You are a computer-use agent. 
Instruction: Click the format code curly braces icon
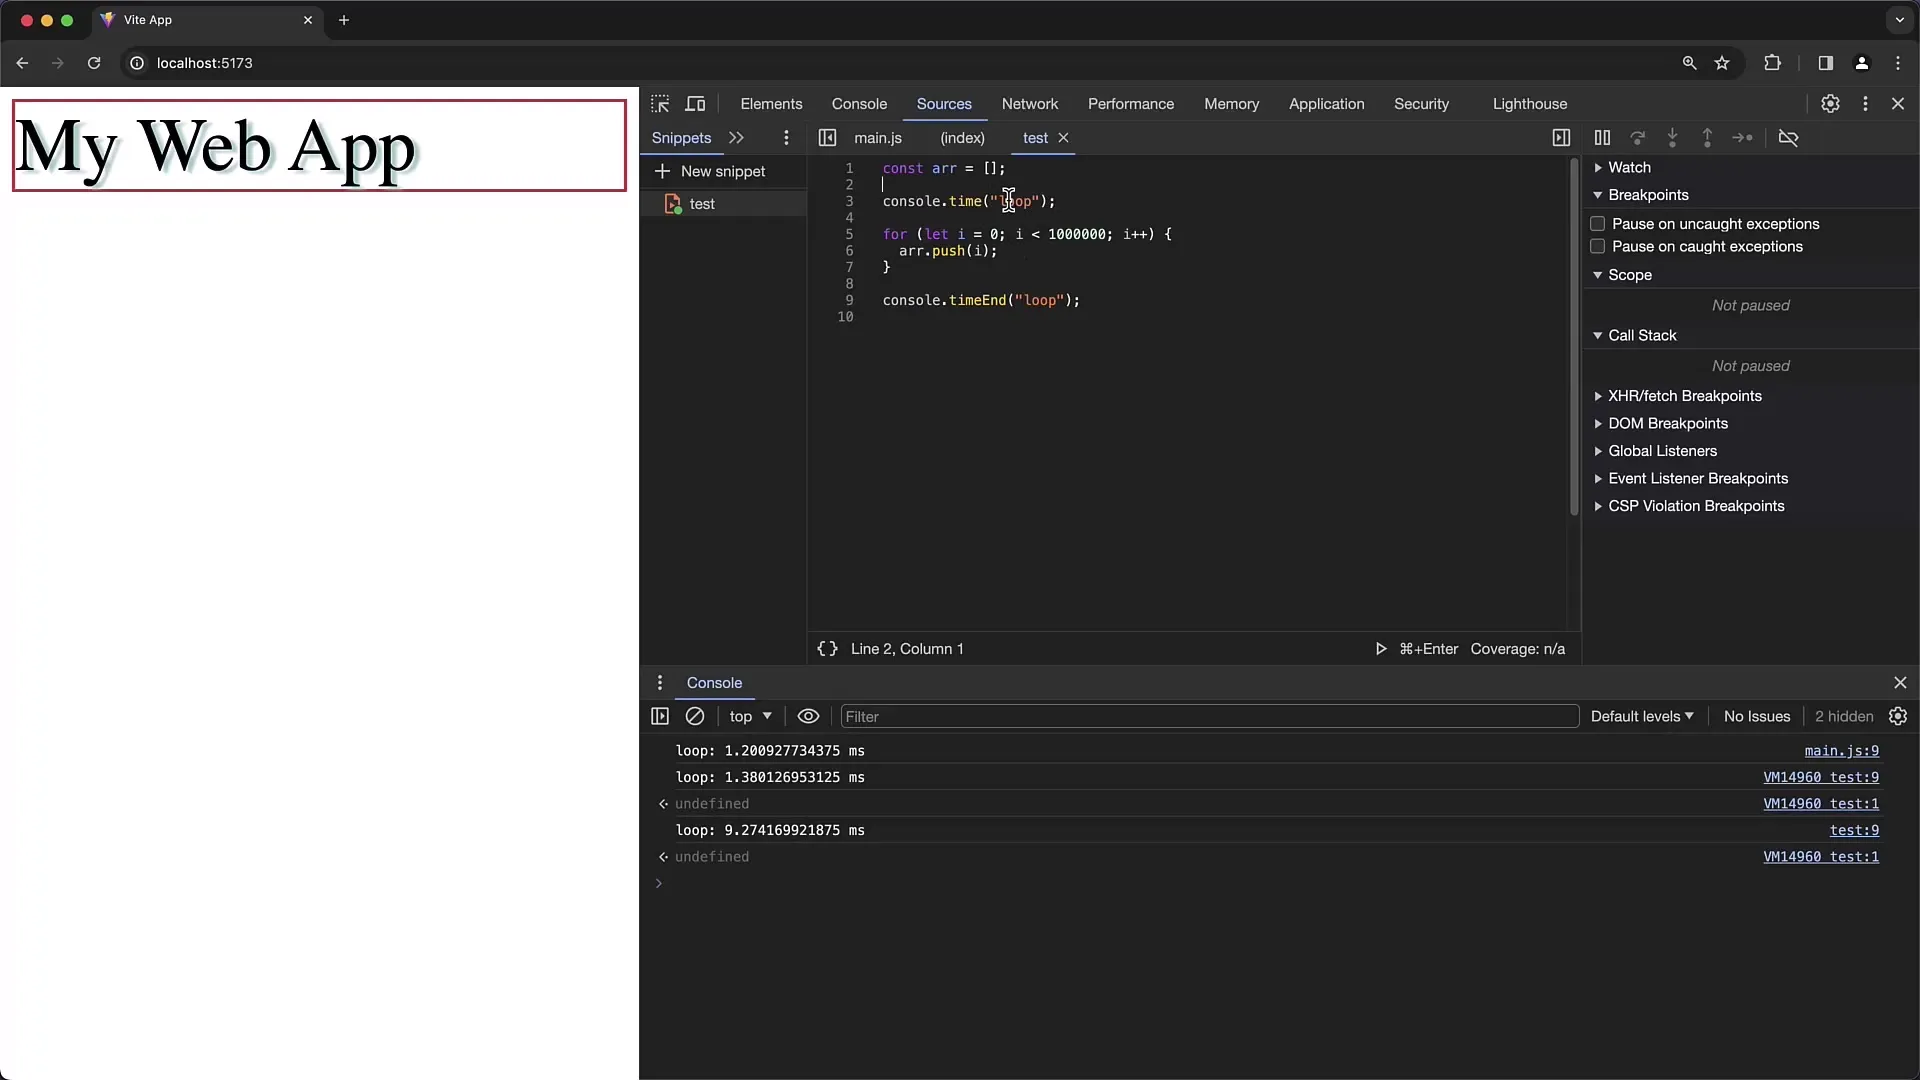click(827, 647)
